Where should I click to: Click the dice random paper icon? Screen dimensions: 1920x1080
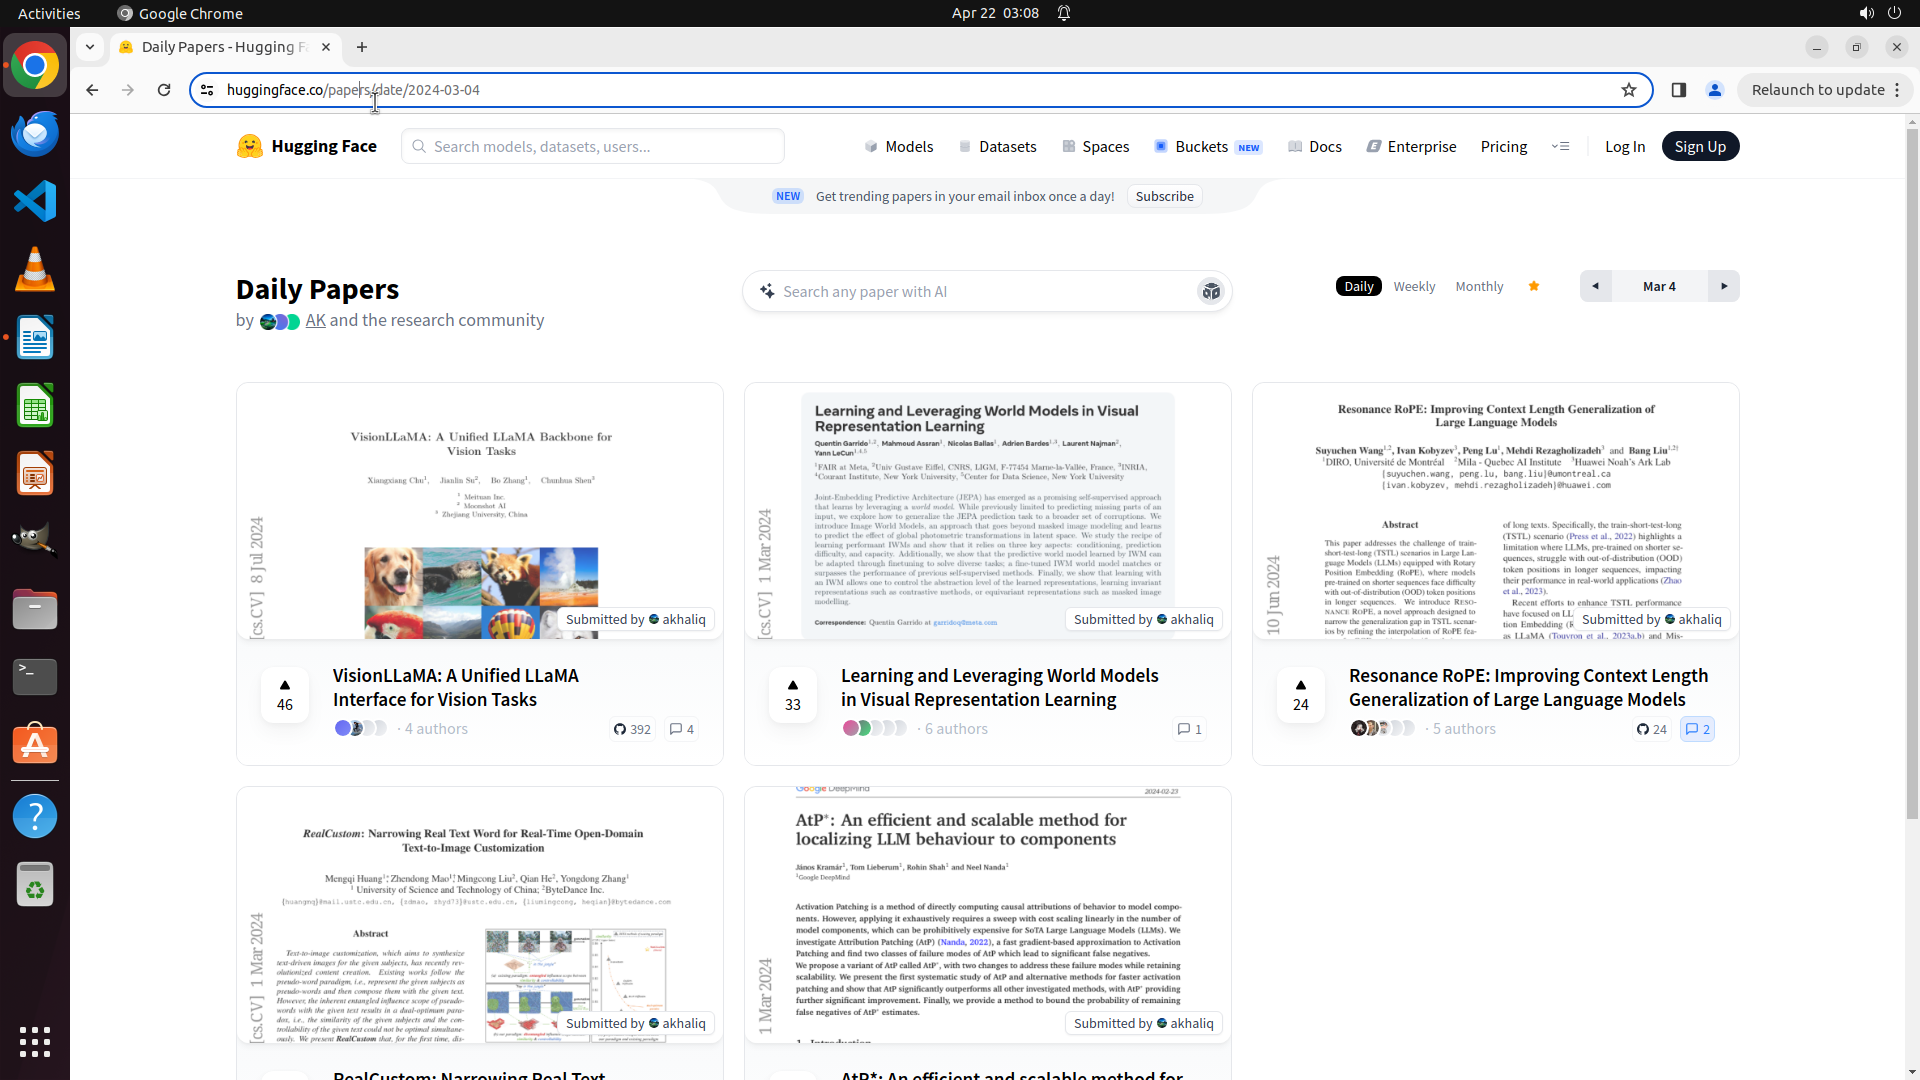click(x=1210, y=291)
